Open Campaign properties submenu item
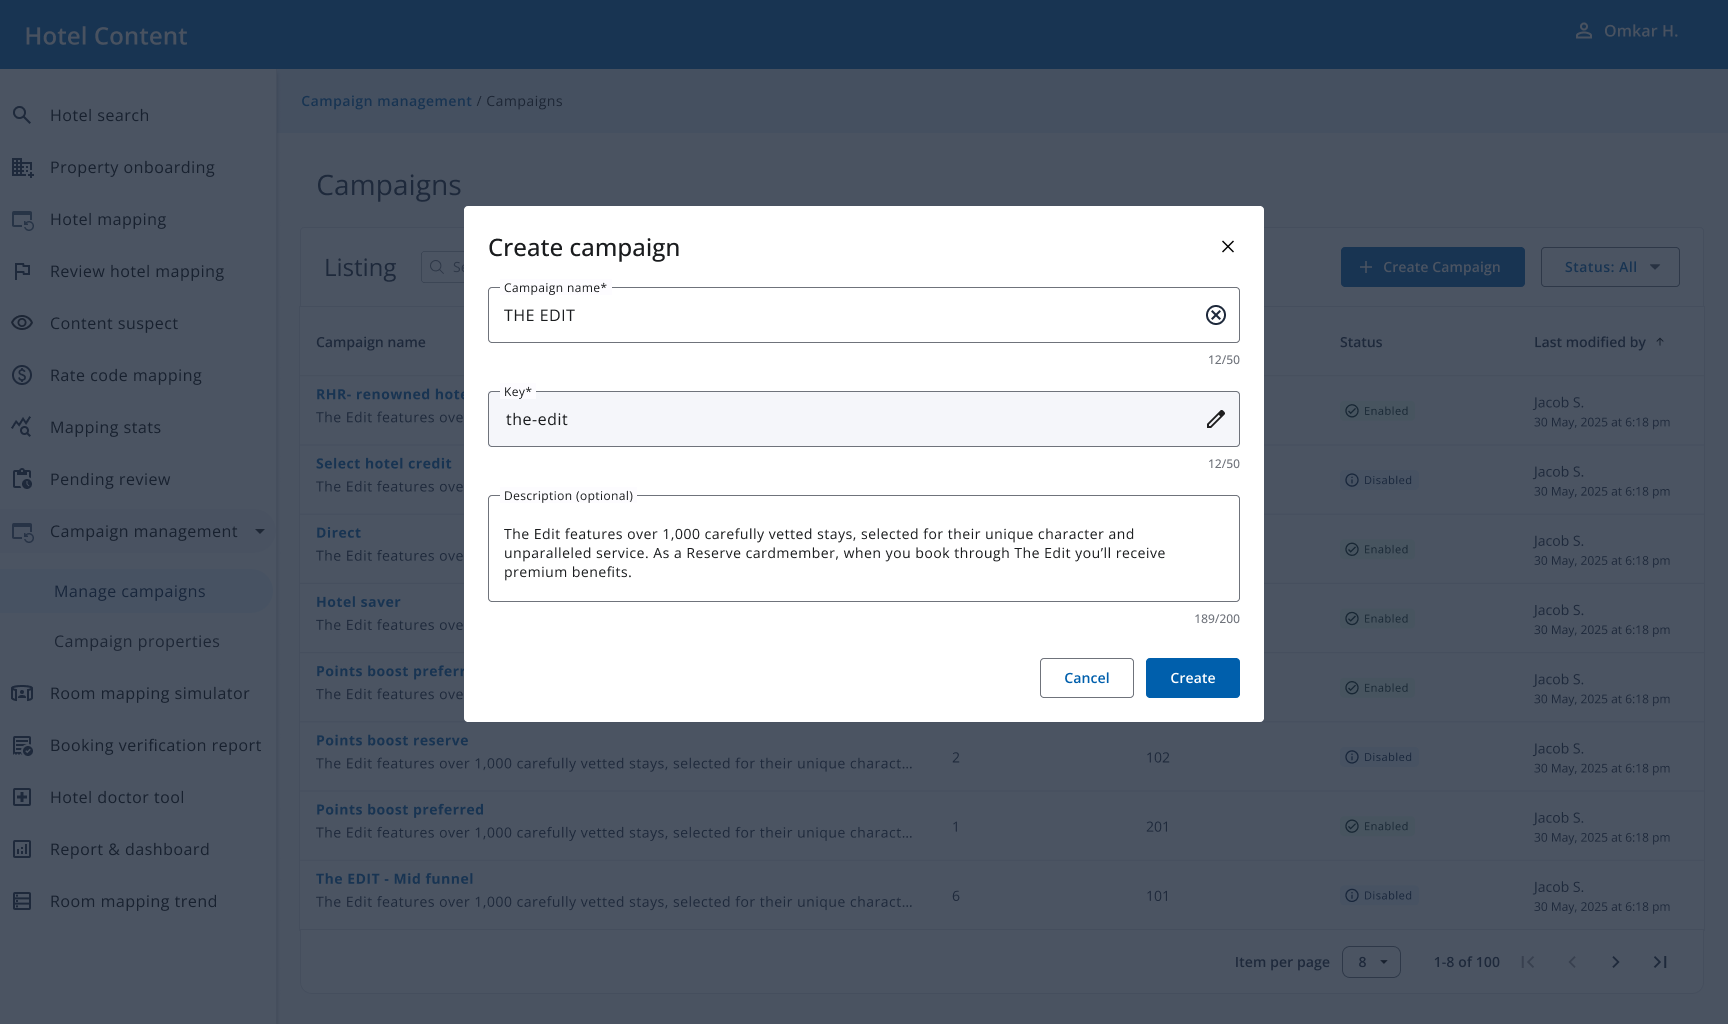 (x=138, y=641)
